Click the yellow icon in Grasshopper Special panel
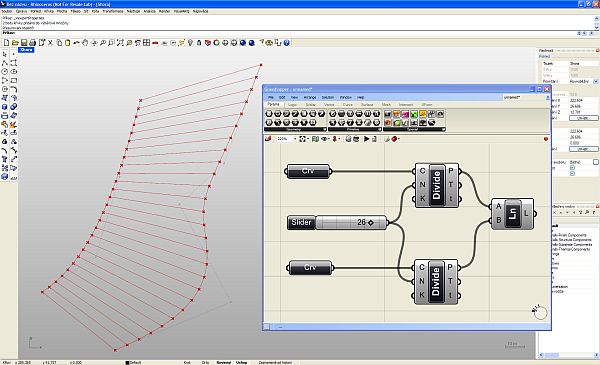 [422, 114]
